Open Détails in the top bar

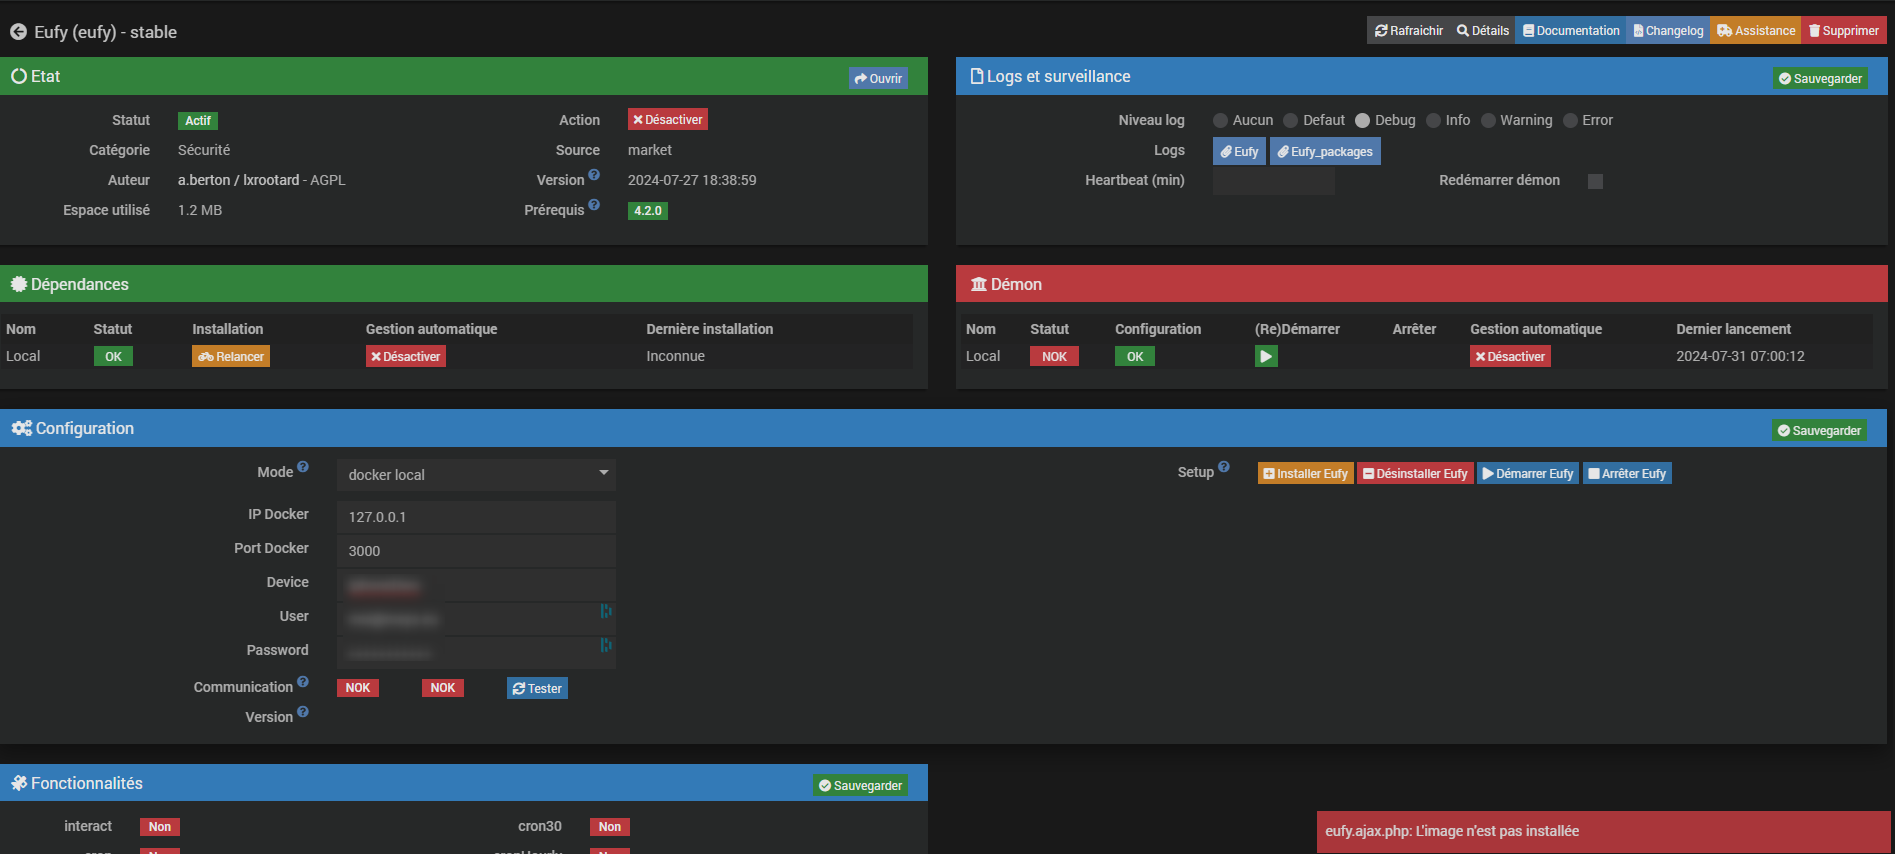[1482, 31]
